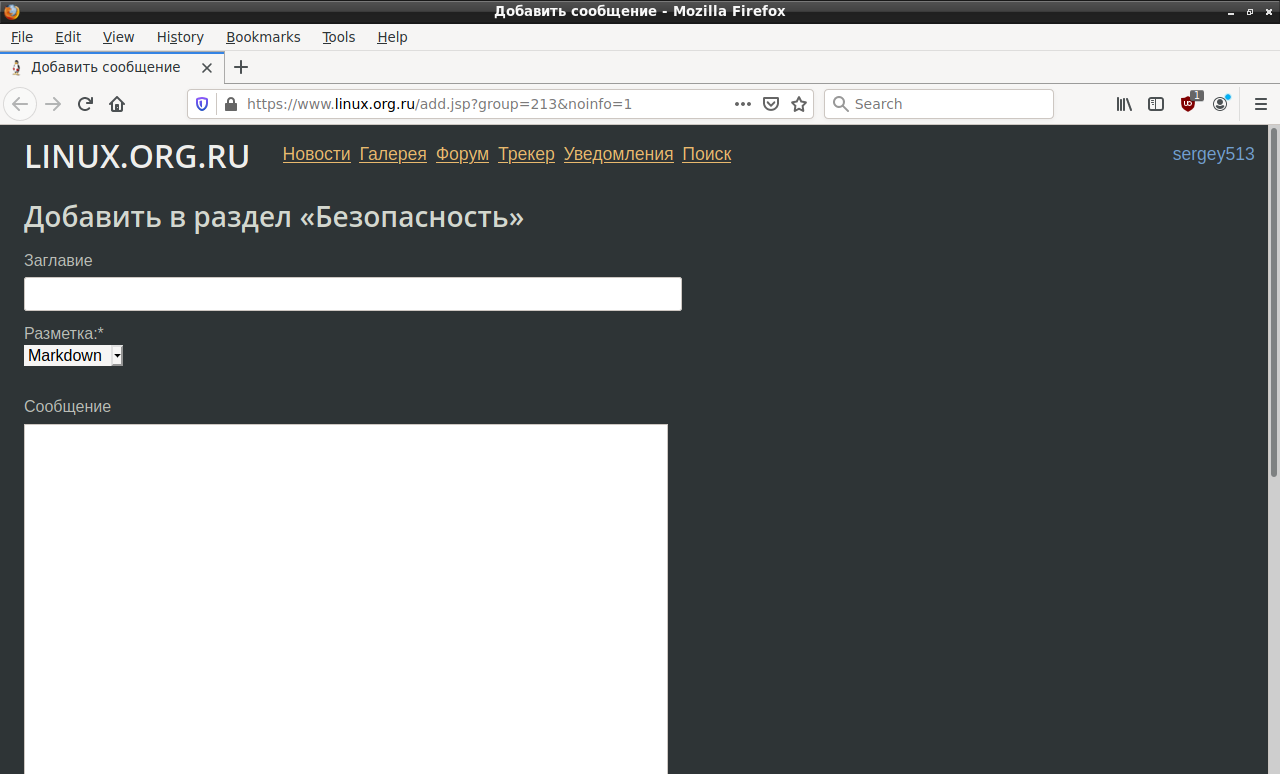Go to the Firefox Home page icon
The image size is (1280, 774).
117,104
